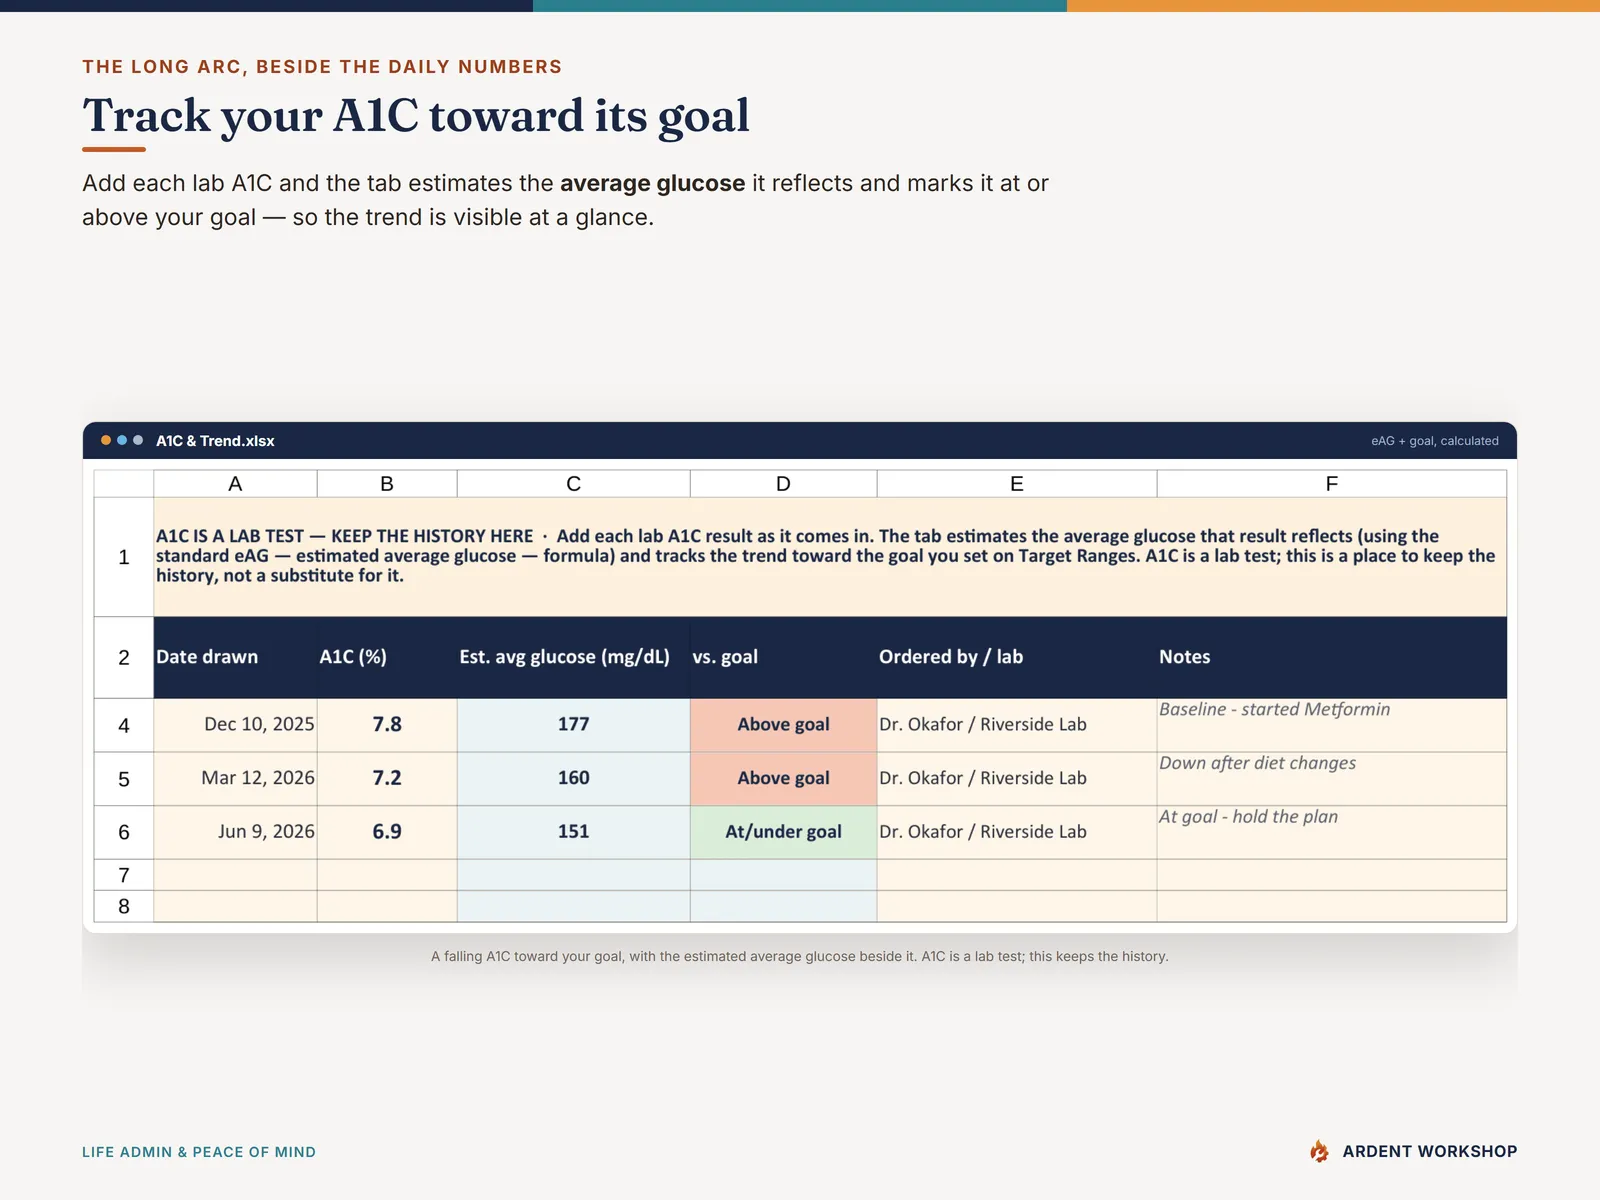
Task: Select column E header
Action: click(x=1017, y=484)
